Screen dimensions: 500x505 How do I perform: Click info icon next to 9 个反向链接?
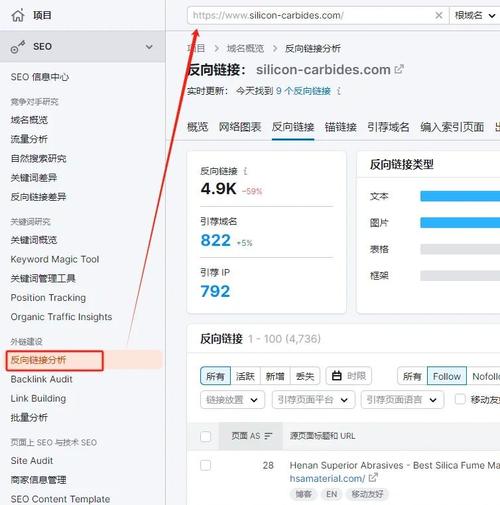[339, 91]
